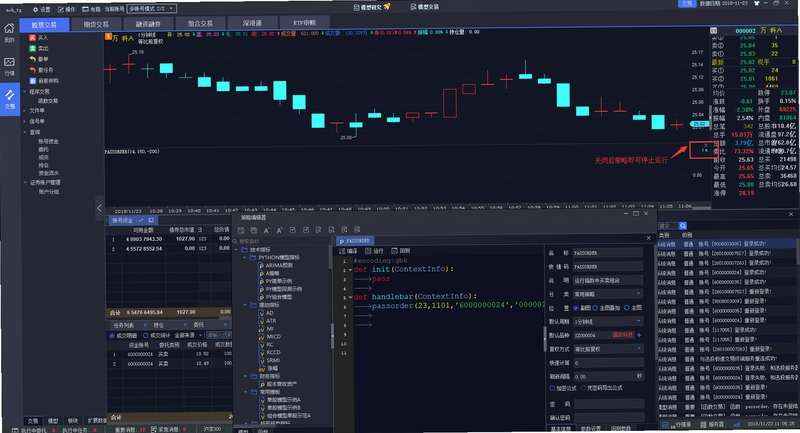The image size is (800, 433).
Task: Click the 搜索指标 search field
Action: pos(282,241)
